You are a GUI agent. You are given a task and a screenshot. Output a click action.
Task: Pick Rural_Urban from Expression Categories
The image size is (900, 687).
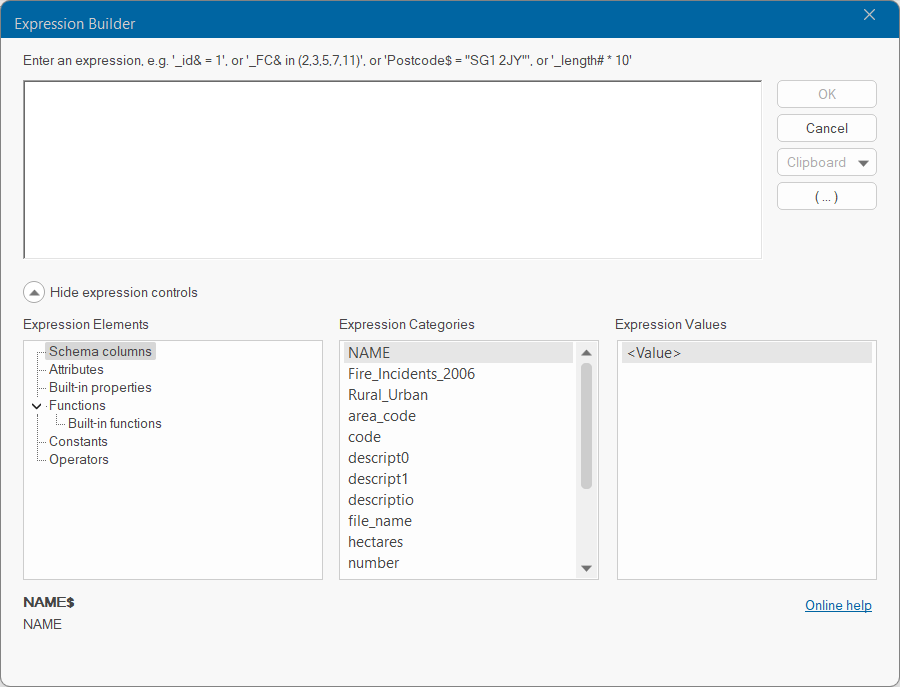click(388, 394)
